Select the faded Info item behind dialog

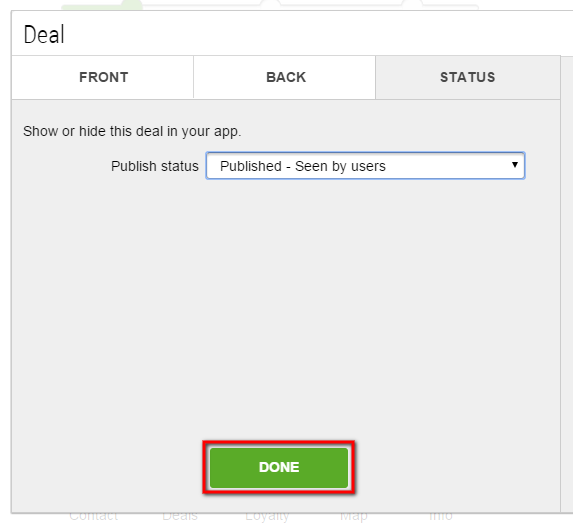(441, 516)
